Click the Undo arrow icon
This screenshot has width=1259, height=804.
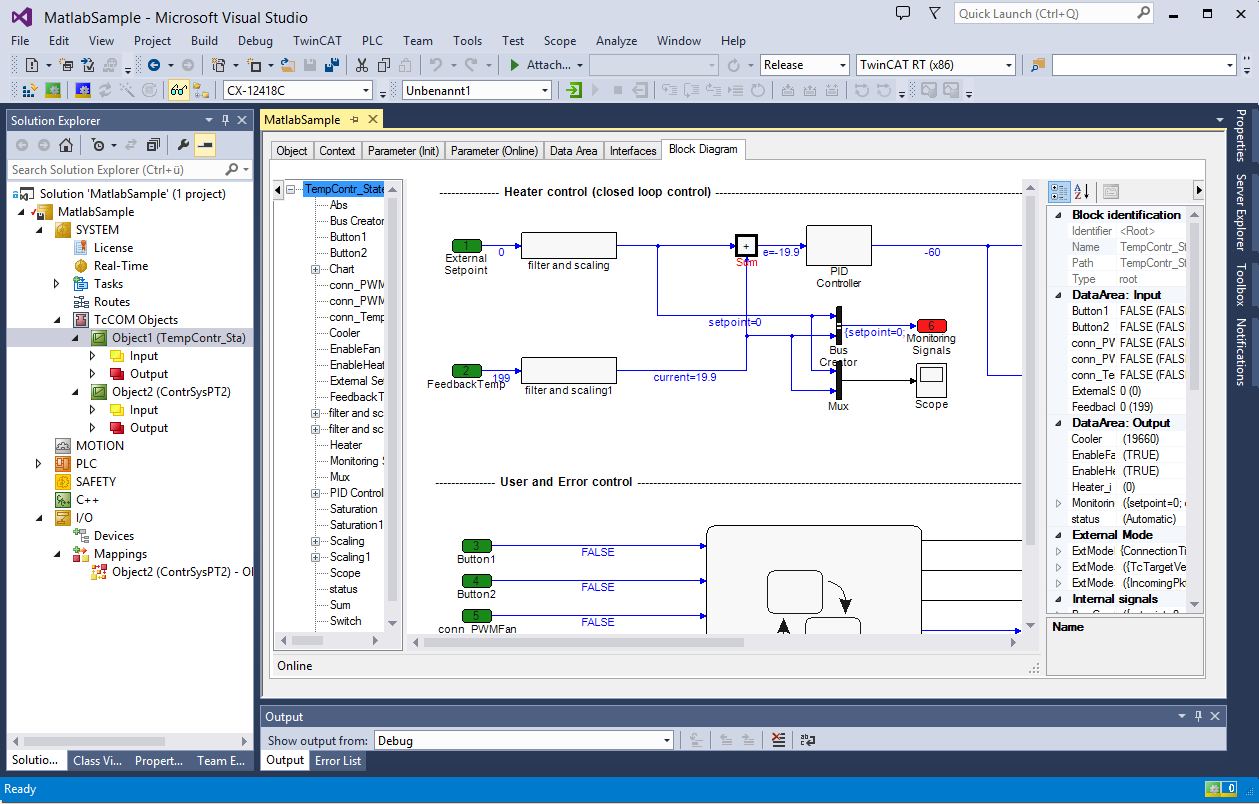point(436,65)
